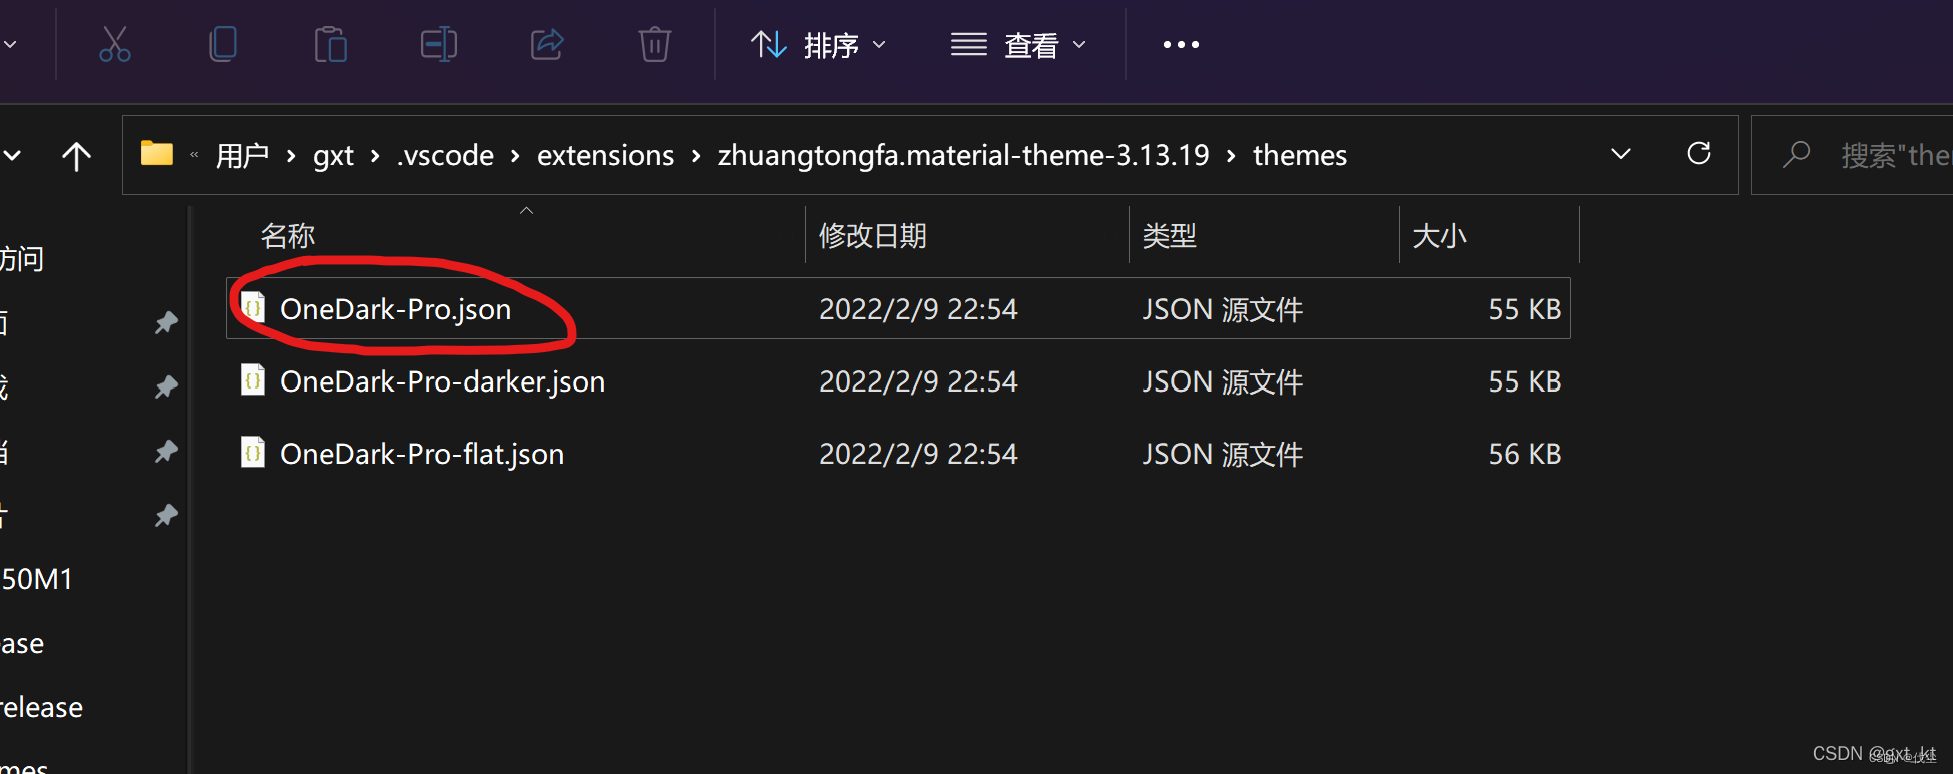Click the Share icon in the toolbar
Screen dimensions: 1953x774
(x=546, y=44)
